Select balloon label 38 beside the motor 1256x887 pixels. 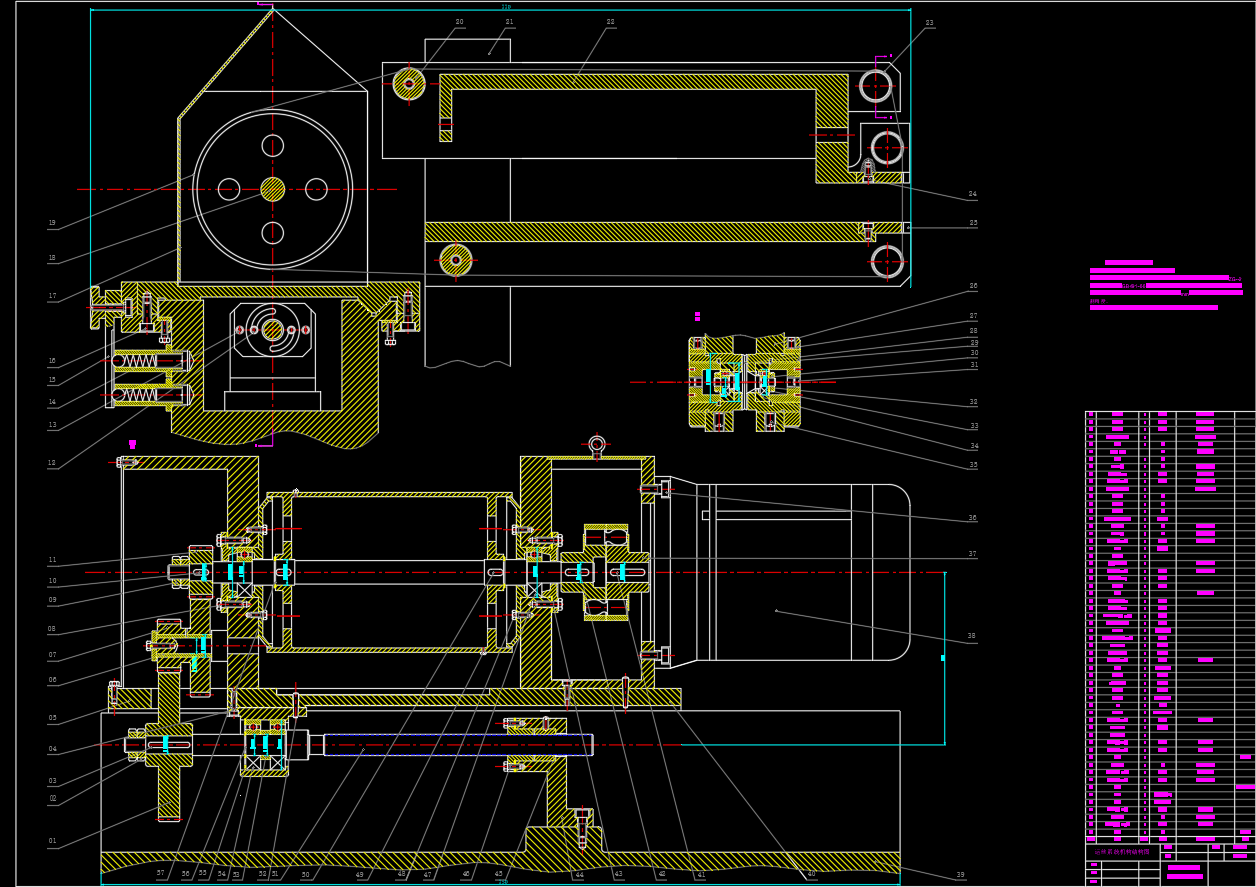tap(971, 636)
